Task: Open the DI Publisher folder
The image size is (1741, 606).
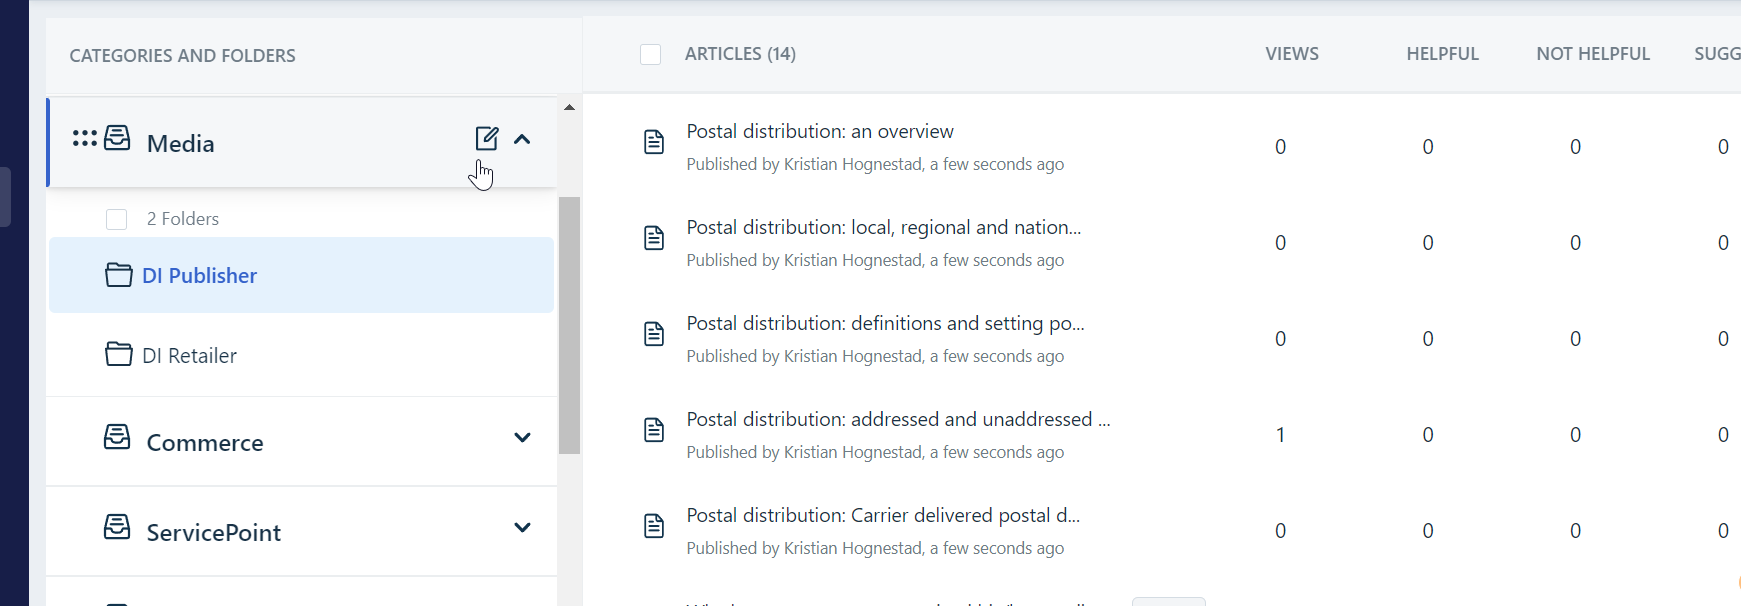Action: tap(301, 275)
